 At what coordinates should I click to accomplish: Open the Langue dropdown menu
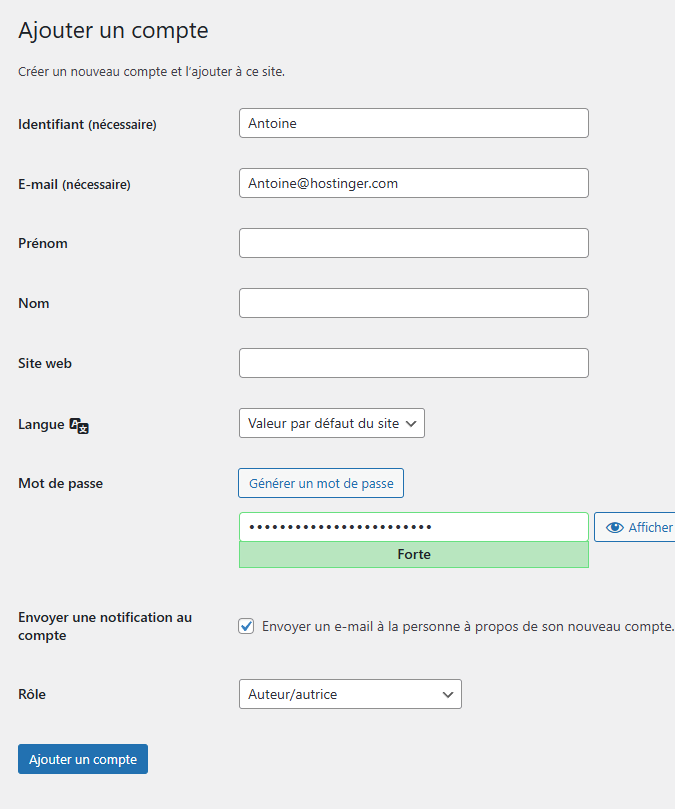pos(332,423)
